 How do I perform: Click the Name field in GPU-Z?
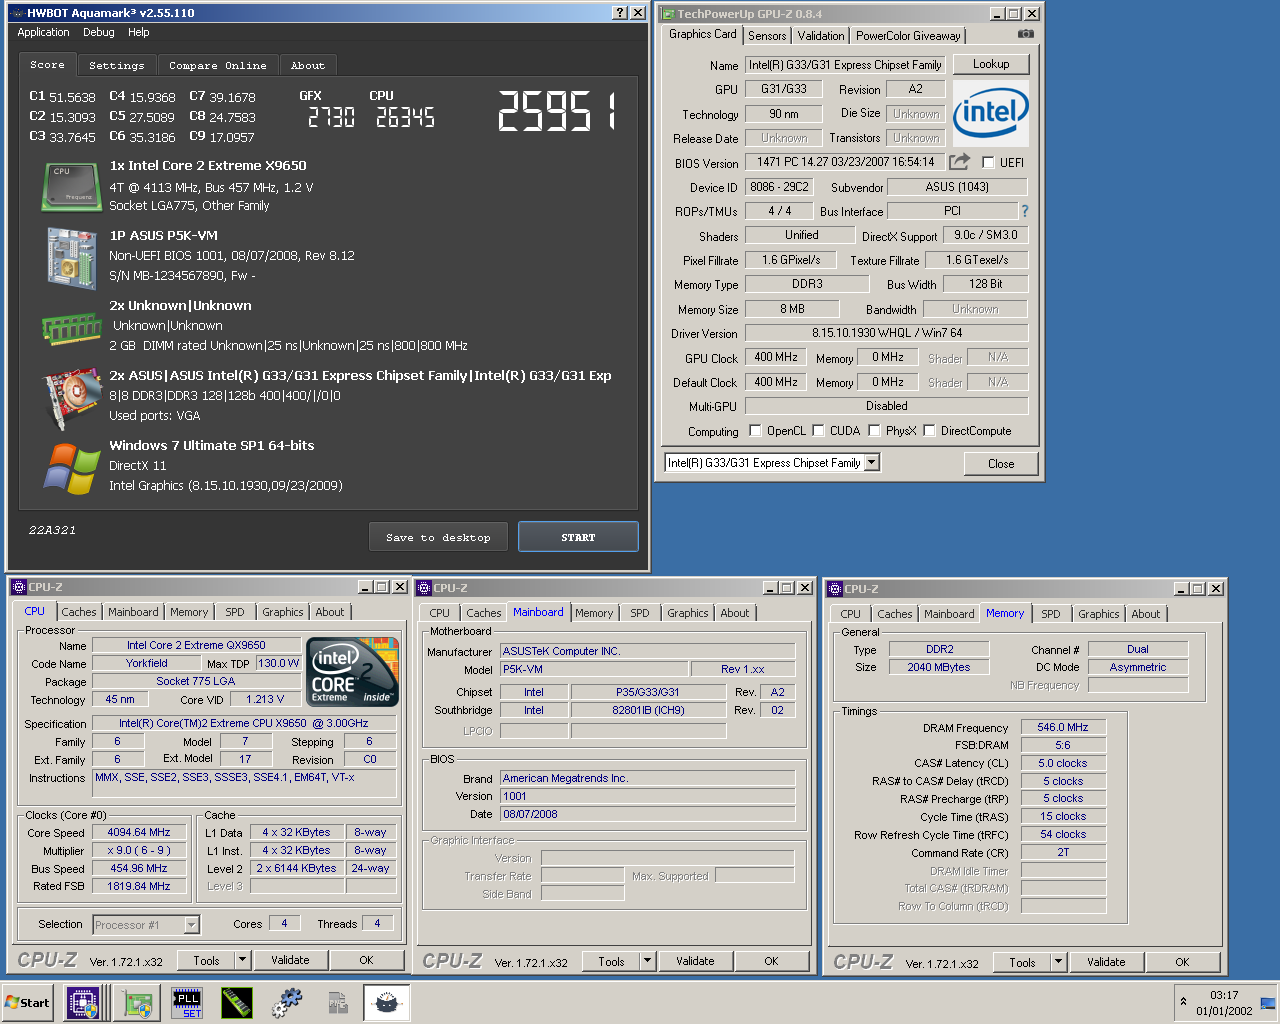pos(845,65)
